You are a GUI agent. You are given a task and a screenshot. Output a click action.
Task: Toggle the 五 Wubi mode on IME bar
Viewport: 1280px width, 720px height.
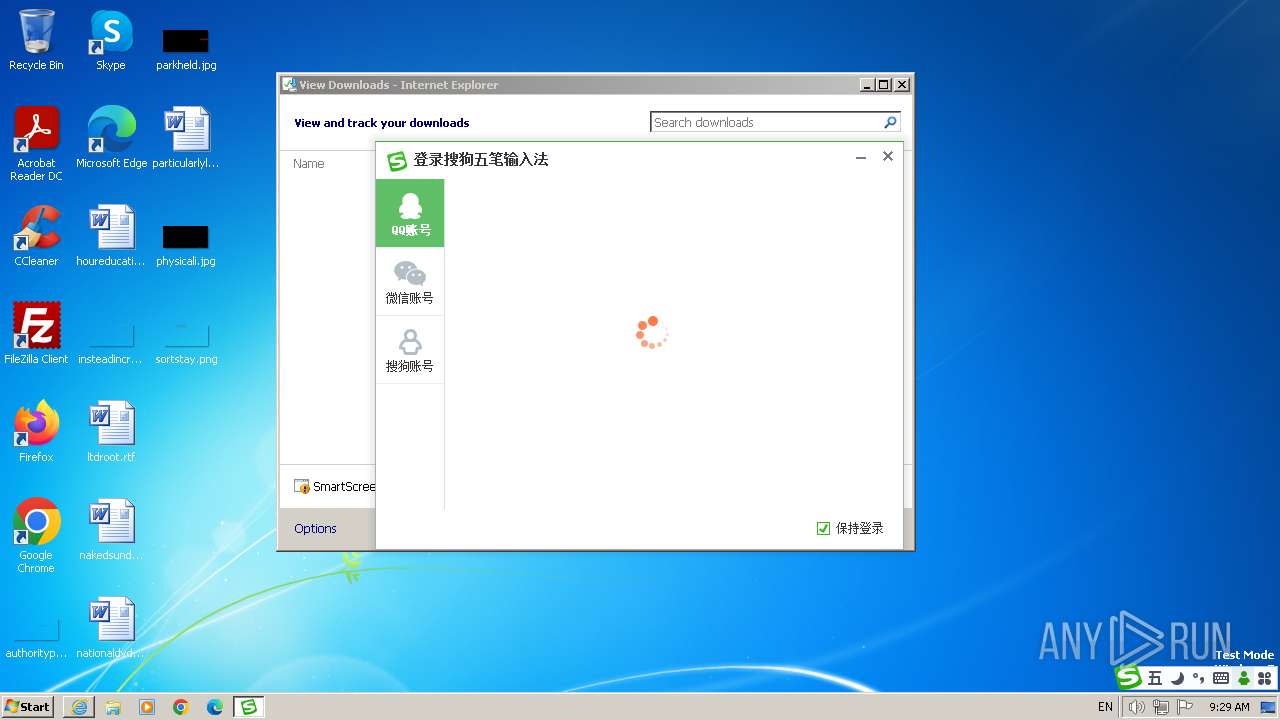(1155, 678)
